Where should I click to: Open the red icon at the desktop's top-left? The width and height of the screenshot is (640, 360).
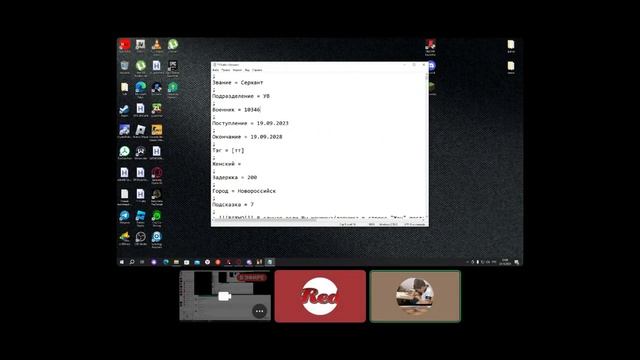(124, 44)
